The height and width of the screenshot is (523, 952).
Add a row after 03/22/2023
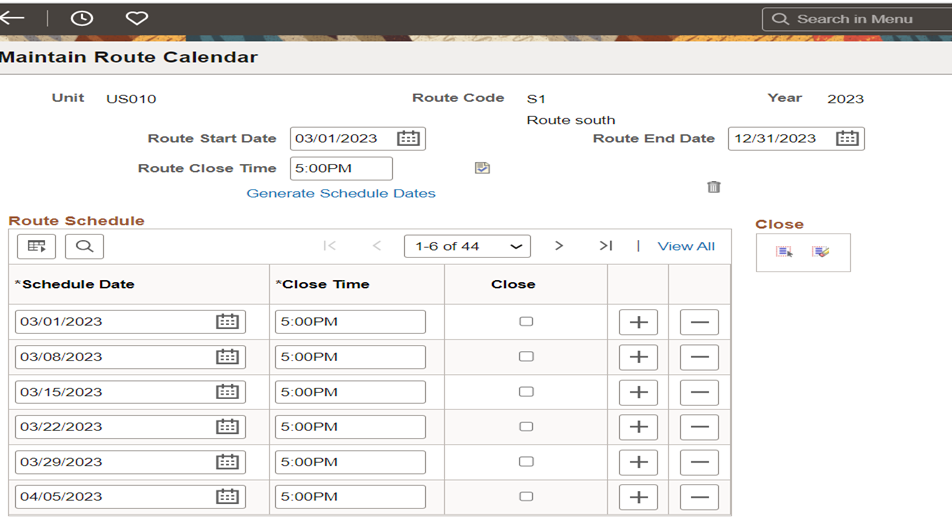pyautogui.click(x=638, y=427)
